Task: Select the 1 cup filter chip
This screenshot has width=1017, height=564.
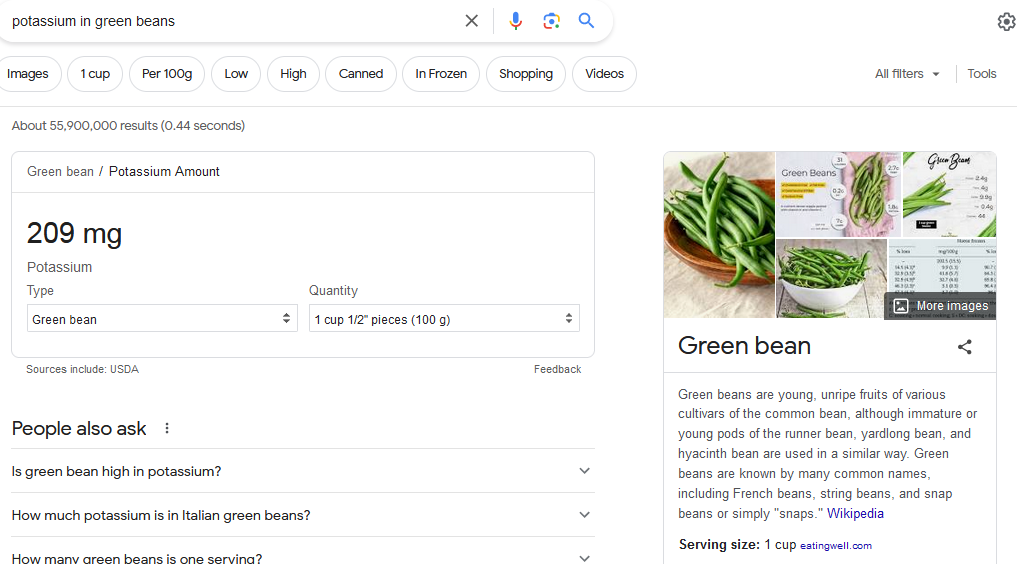Action: [x=95, y=74]
